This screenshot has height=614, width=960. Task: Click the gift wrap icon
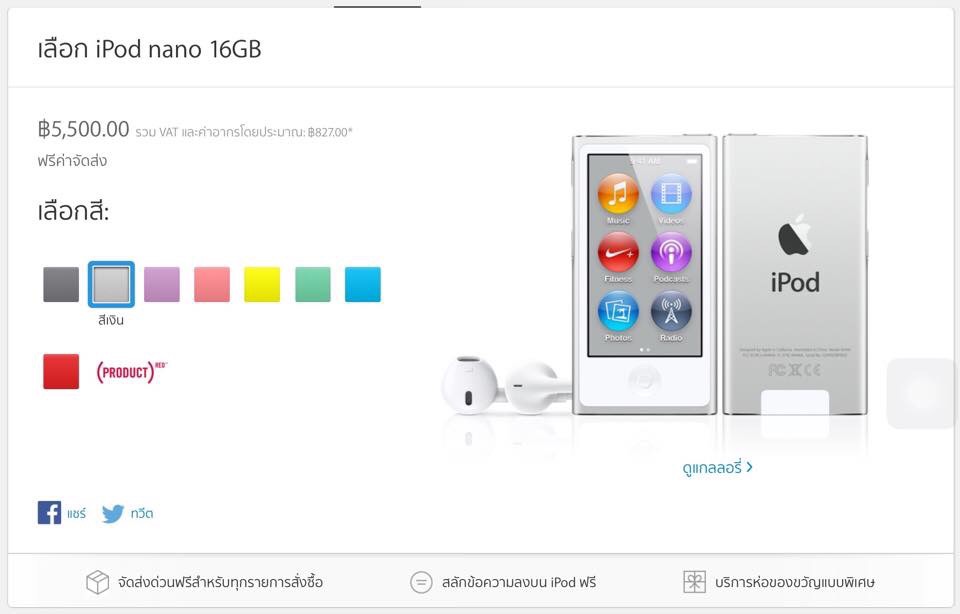tap(694, 582)
